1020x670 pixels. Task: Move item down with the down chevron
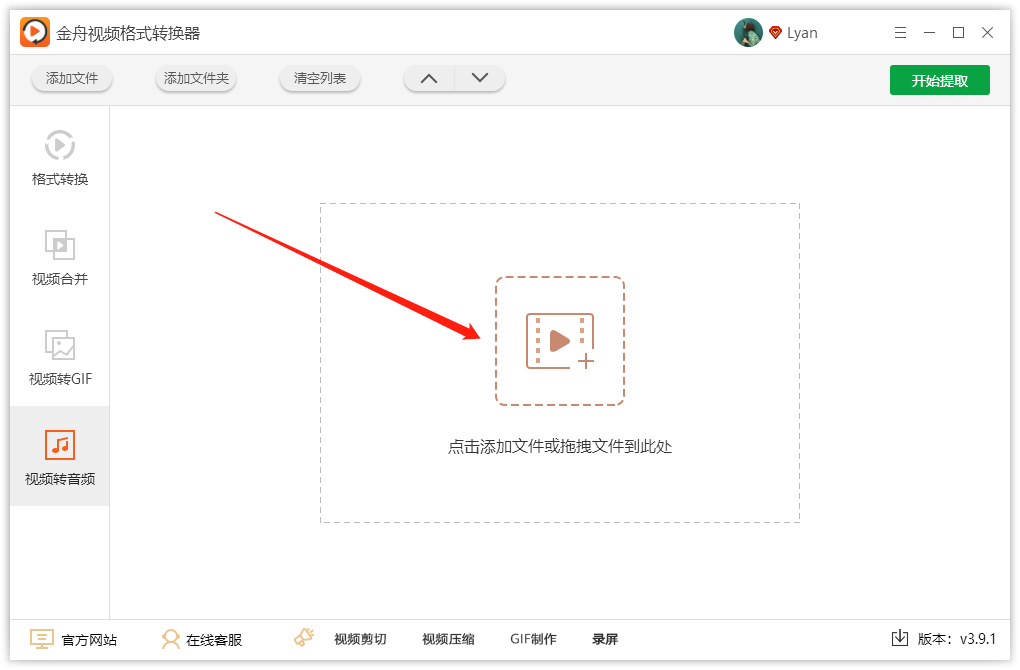point(480,79)
